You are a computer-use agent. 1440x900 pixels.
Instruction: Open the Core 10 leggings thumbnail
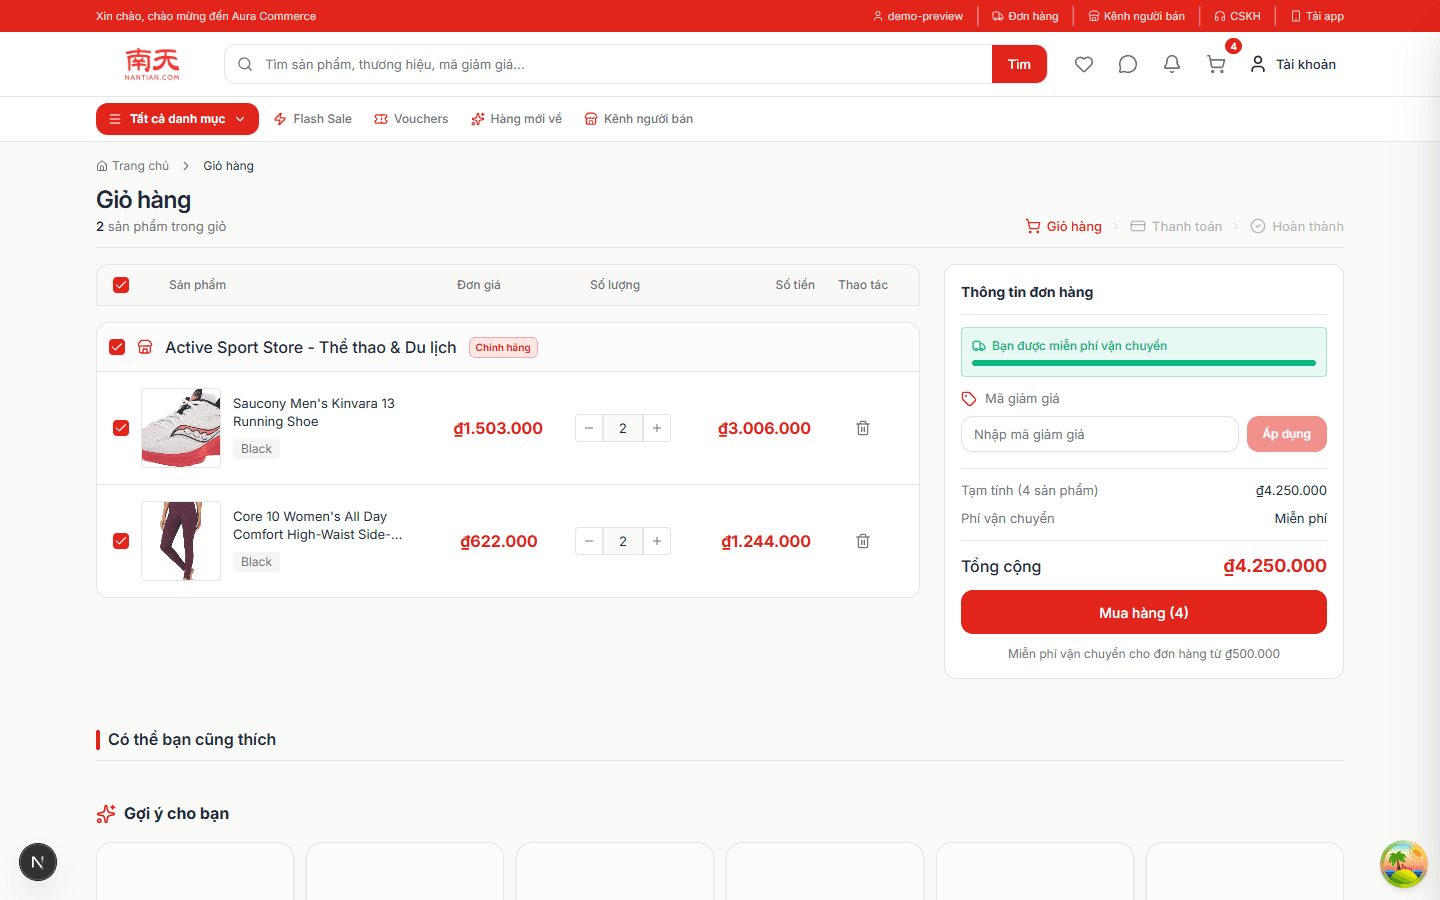[x=181, y=541]
